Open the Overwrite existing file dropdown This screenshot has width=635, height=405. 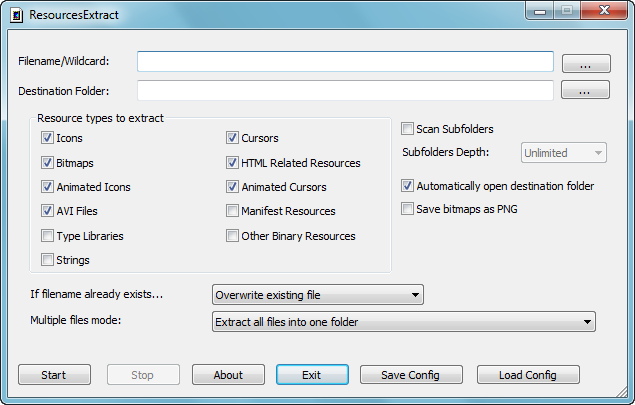(x=318, y=294)
